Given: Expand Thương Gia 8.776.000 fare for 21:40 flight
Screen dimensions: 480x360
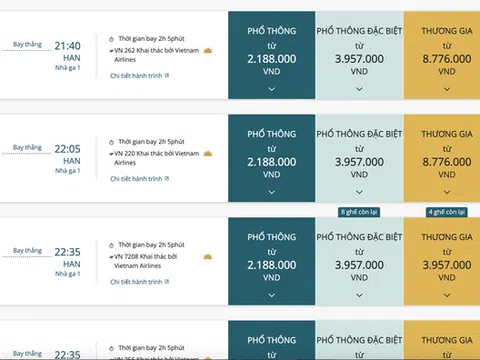Looking at the screenshot, I should pyautogui.click(x=447, y=89).
